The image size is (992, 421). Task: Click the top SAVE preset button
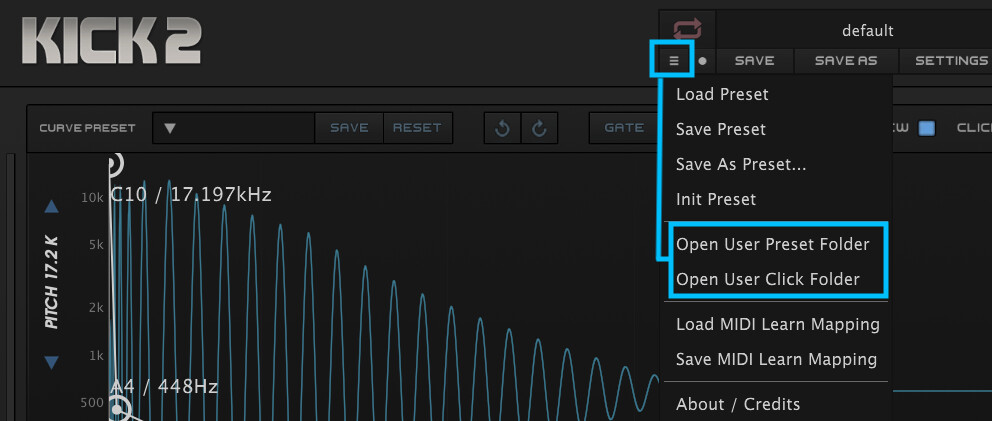(x=755, y=61)
